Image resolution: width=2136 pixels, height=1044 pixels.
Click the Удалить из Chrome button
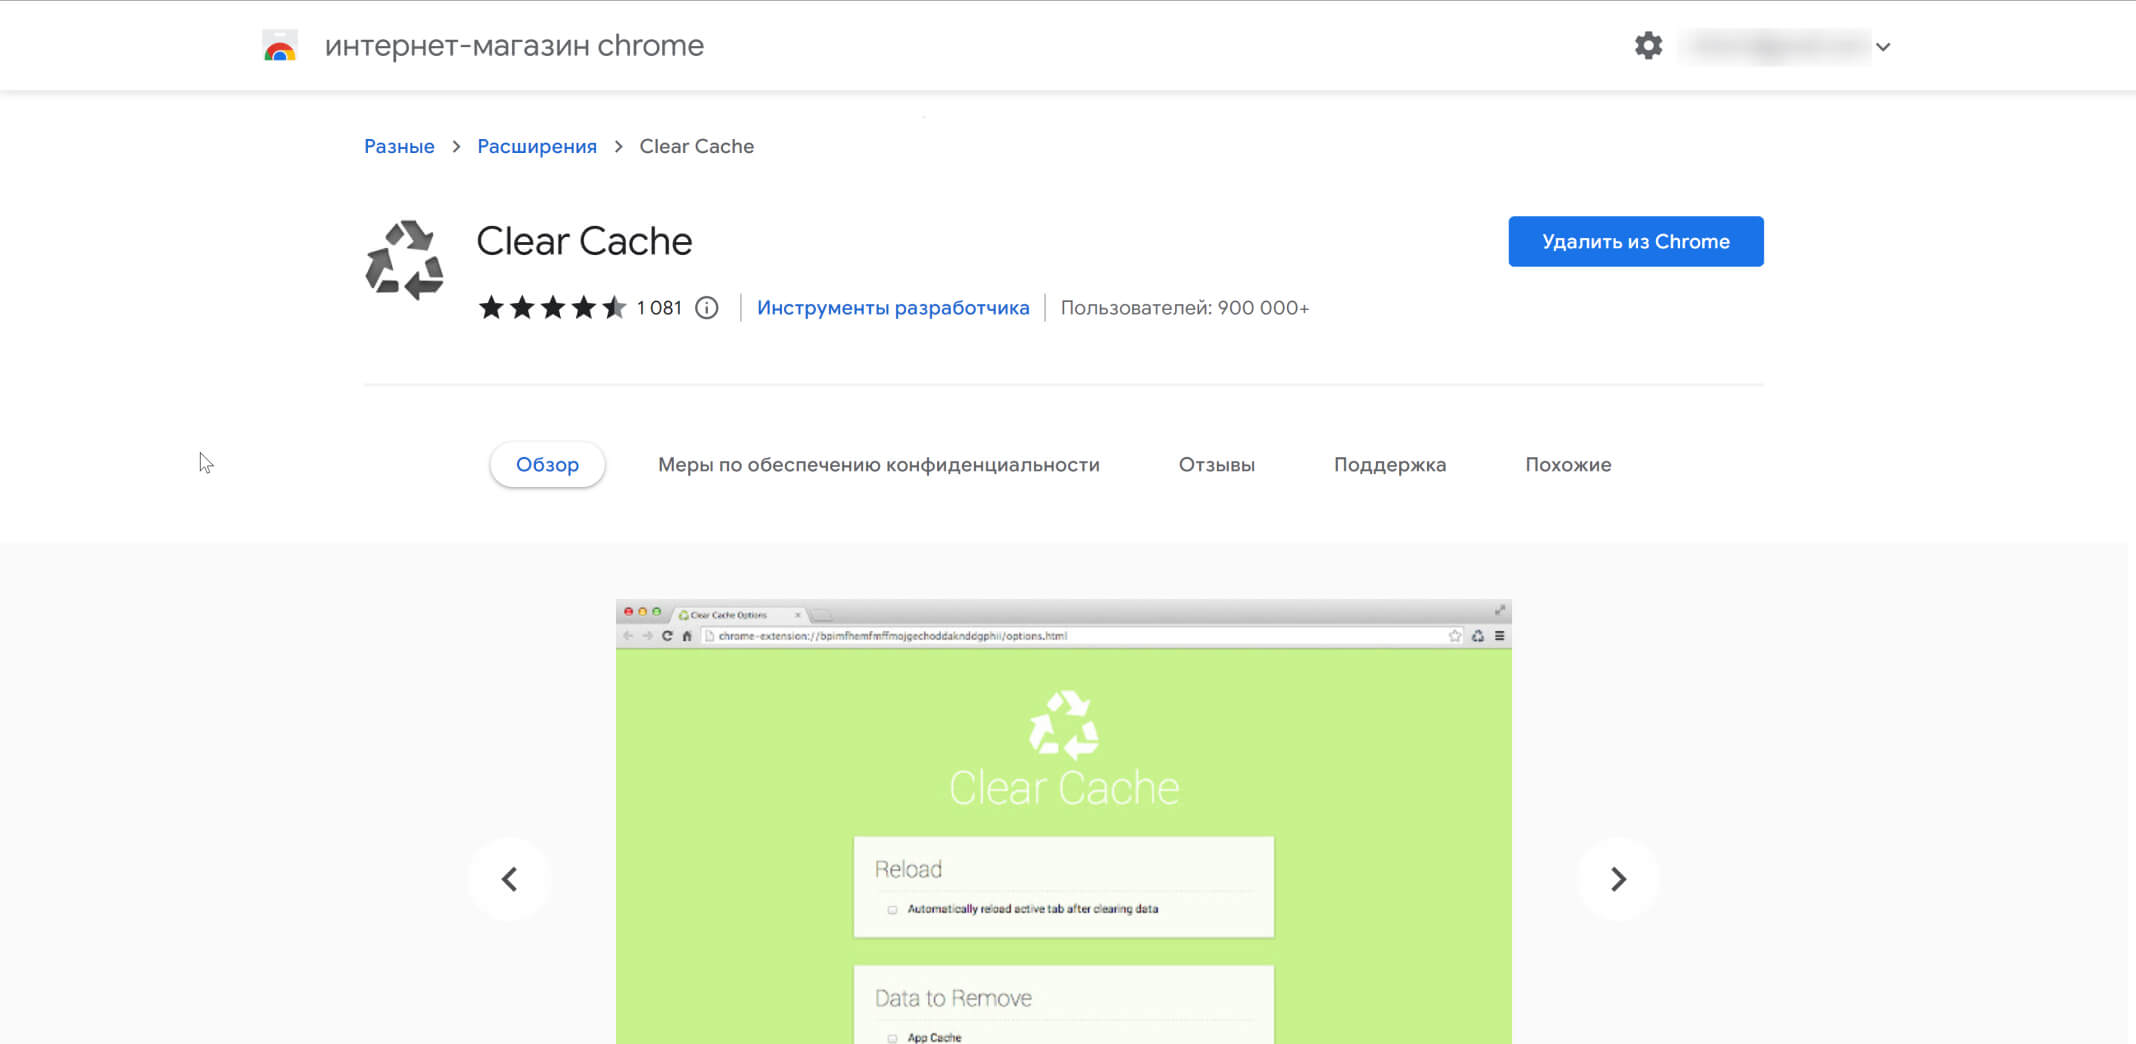1636,241
